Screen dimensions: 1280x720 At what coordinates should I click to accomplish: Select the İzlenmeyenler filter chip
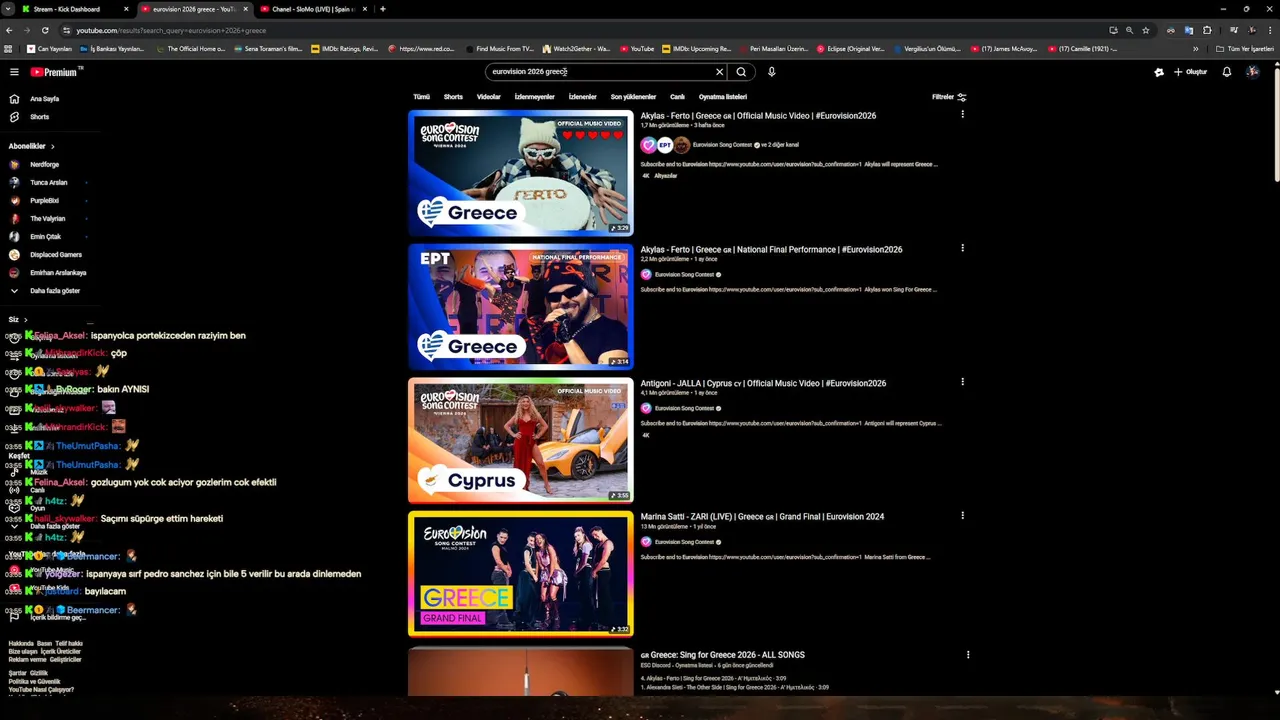tap(534, 97)
